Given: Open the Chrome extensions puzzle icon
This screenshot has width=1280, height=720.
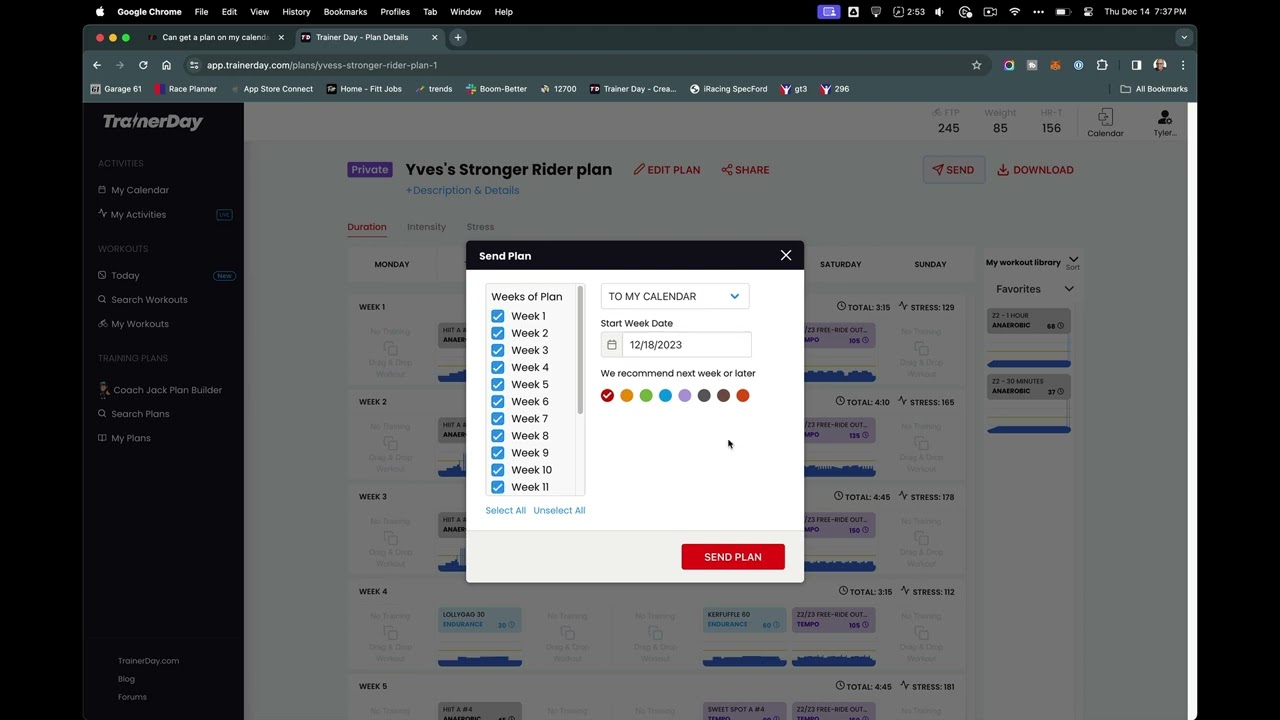Looking at the screenshot, I should pos(1102,65).
